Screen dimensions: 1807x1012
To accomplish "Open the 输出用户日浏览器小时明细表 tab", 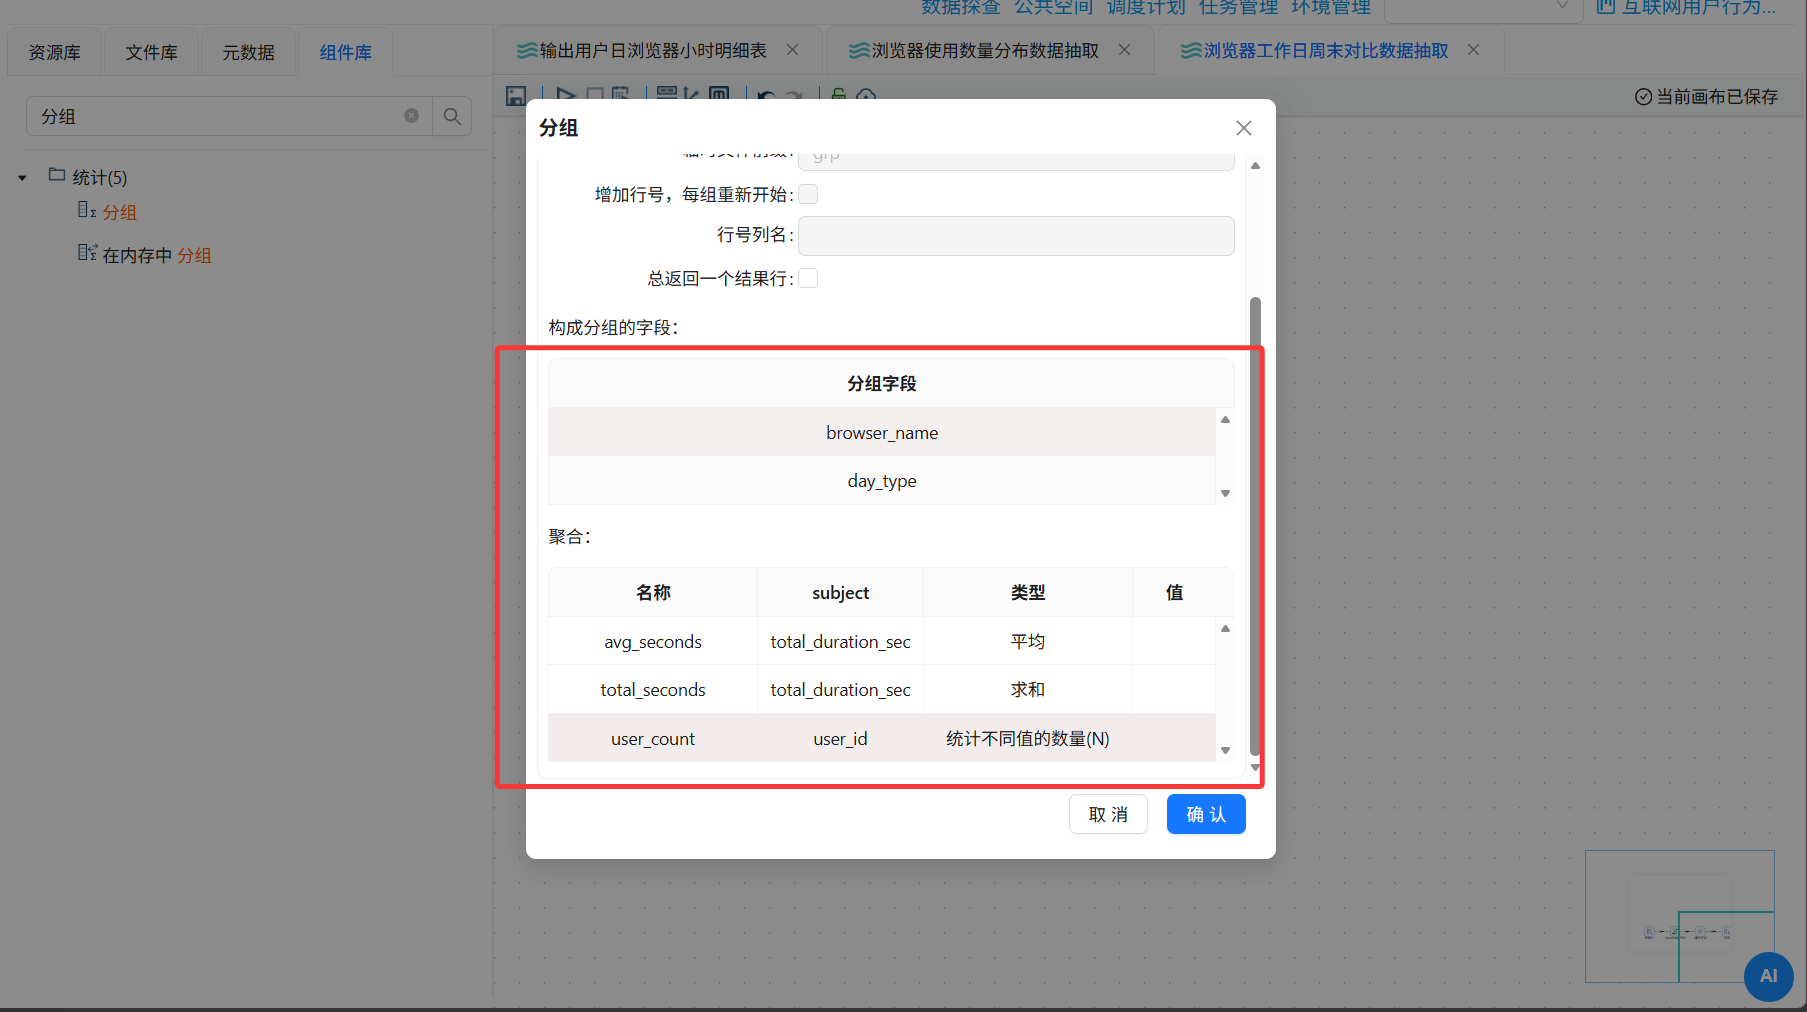I will pos(653,50).
